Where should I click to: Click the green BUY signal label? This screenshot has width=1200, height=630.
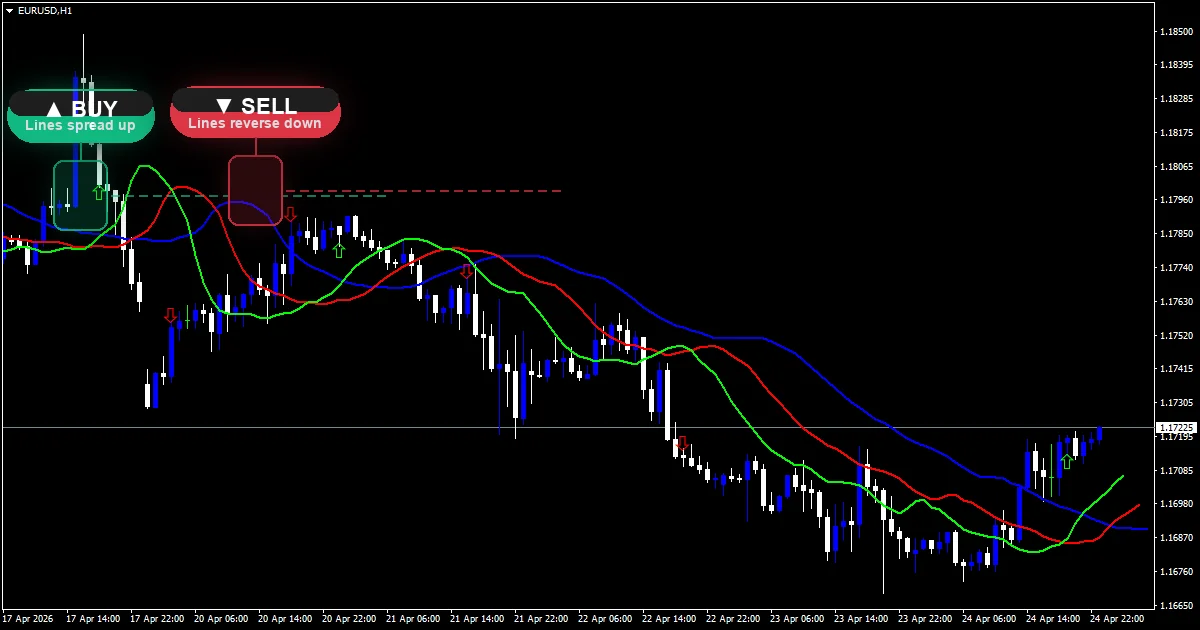tap(81, 116)
